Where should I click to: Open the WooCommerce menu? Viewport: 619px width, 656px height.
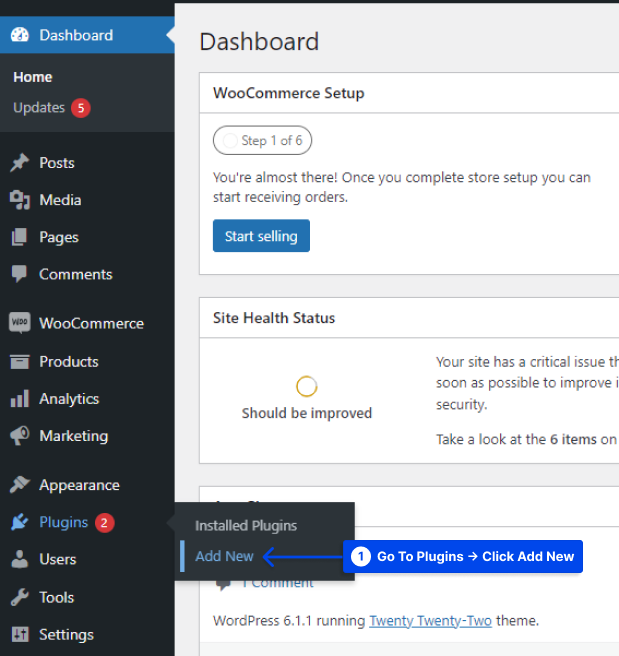[92, 323]
